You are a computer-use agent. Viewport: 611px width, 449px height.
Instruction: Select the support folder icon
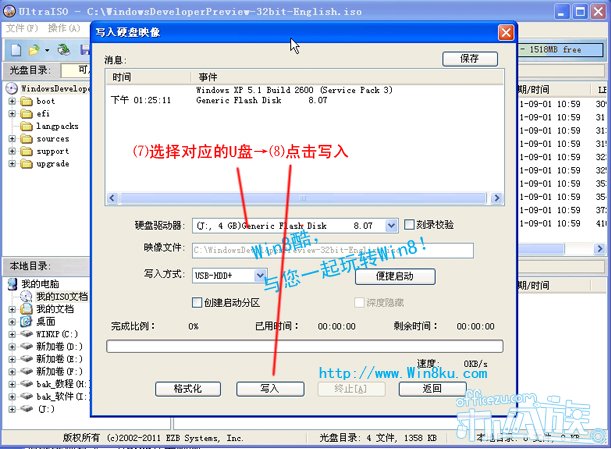tap(26, 151)
